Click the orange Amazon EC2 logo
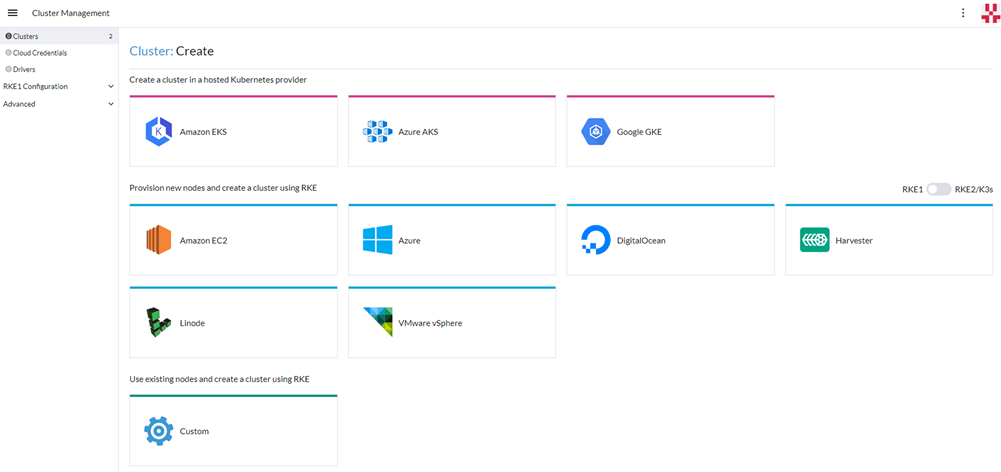This screenshot has height=472, width=1001. pyautogui.click(x=158, y=241)
